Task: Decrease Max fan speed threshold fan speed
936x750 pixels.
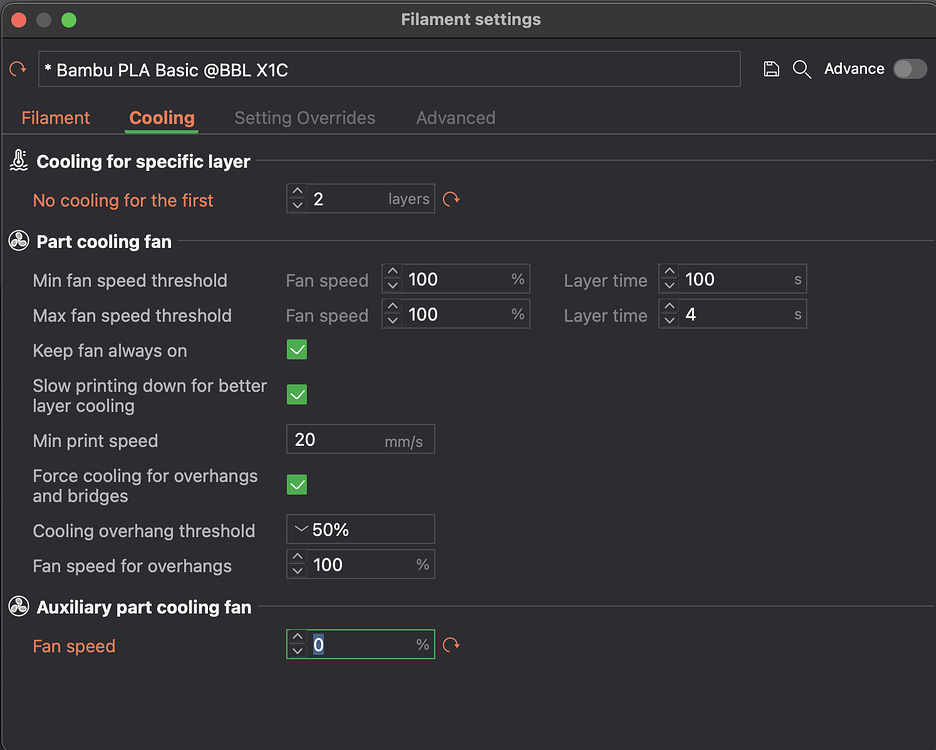Action: point(392,321)
